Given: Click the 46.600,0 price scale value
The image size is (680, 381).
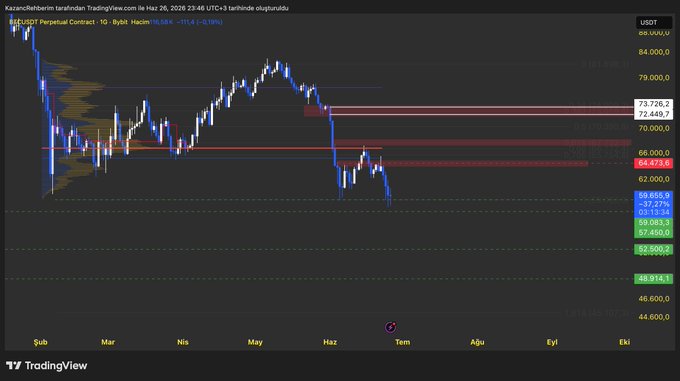Looking at the screenshot, I should click(654, 299).
